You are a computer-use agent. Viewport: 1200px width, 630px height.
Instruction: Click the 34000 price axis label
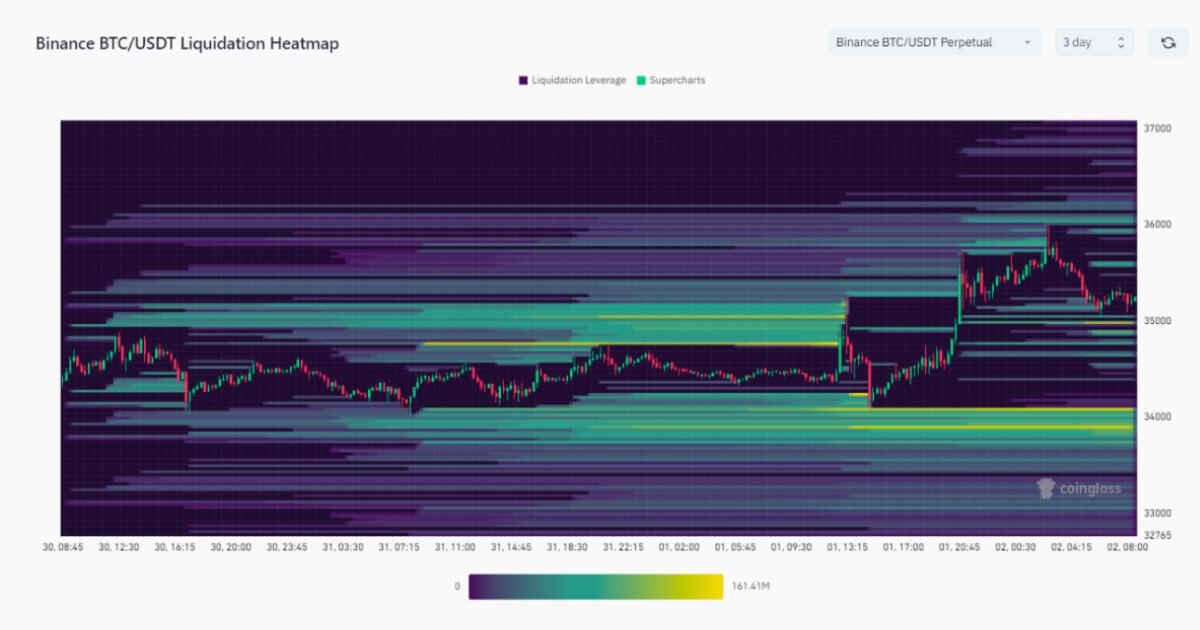click(x=1156, y=416)
